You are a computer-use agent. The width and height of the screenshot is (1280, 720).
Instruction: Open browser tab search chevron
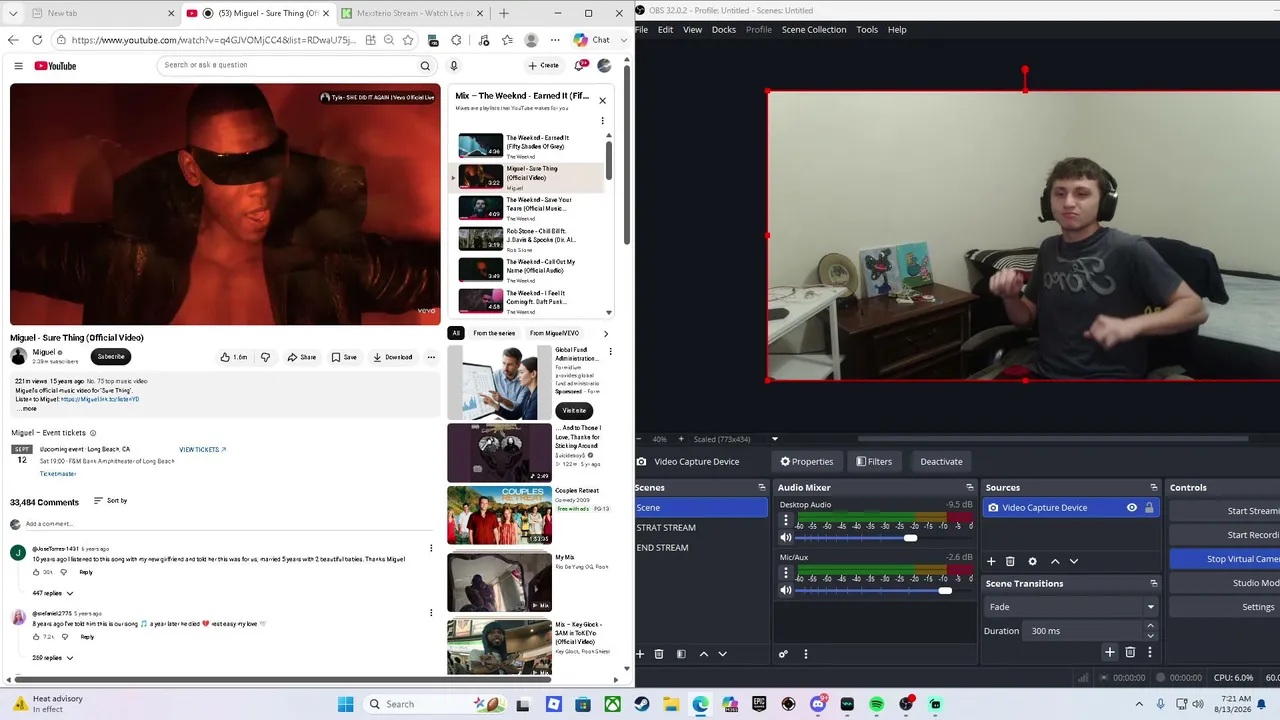(13, 13)
